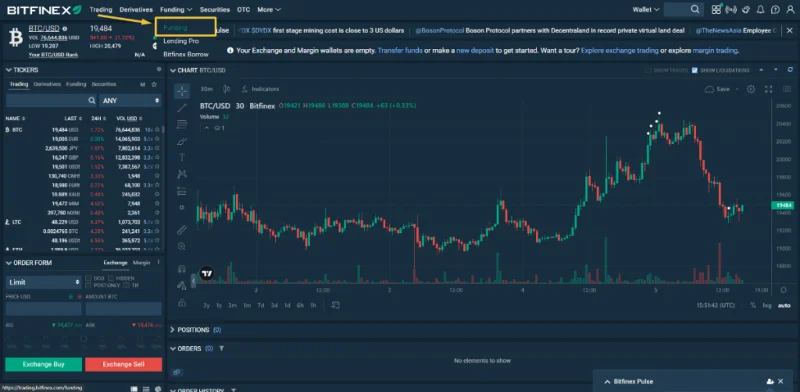800x392 pixels.
Task: Open the Limit order type dropdown
Action: tap(43, 282)
